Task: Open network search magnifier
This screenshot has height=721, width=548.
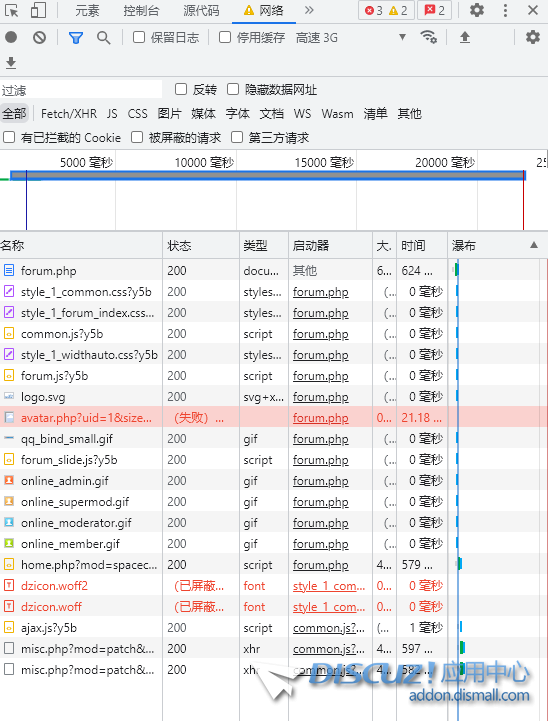Action: click(103, 38)
